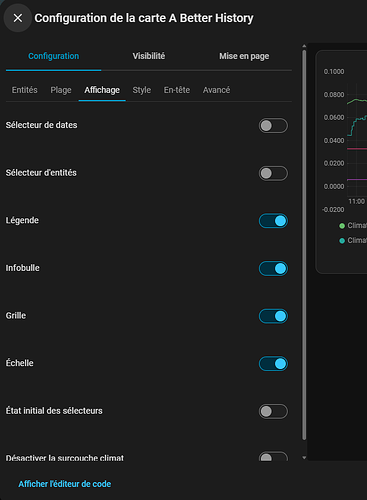
Task: Select the En-tête sub-tab
Action: 177,90
